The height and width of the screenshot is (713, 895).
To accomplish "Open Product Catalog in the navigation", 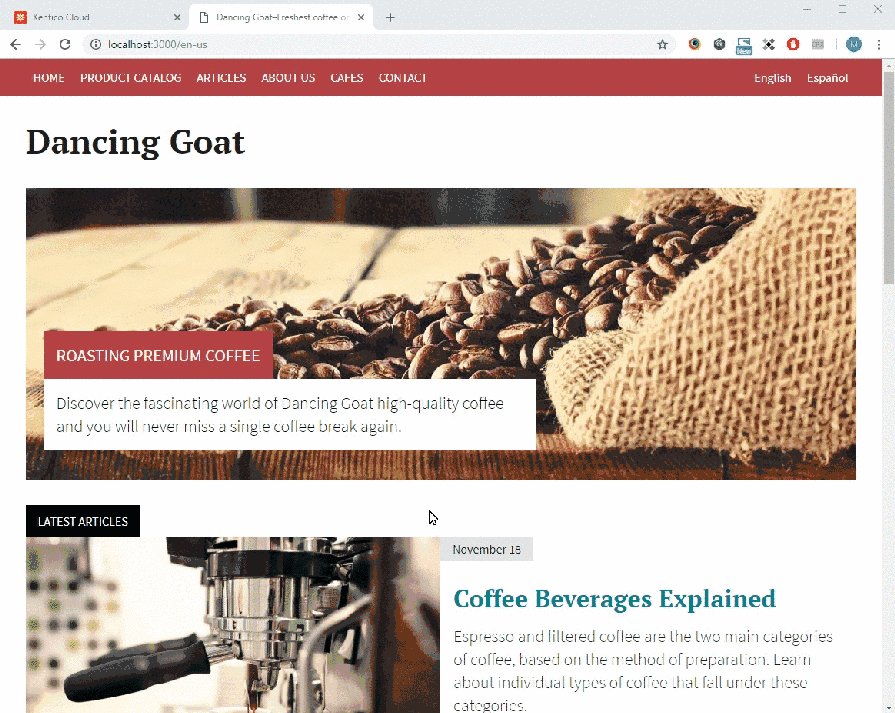I will 131,78.
